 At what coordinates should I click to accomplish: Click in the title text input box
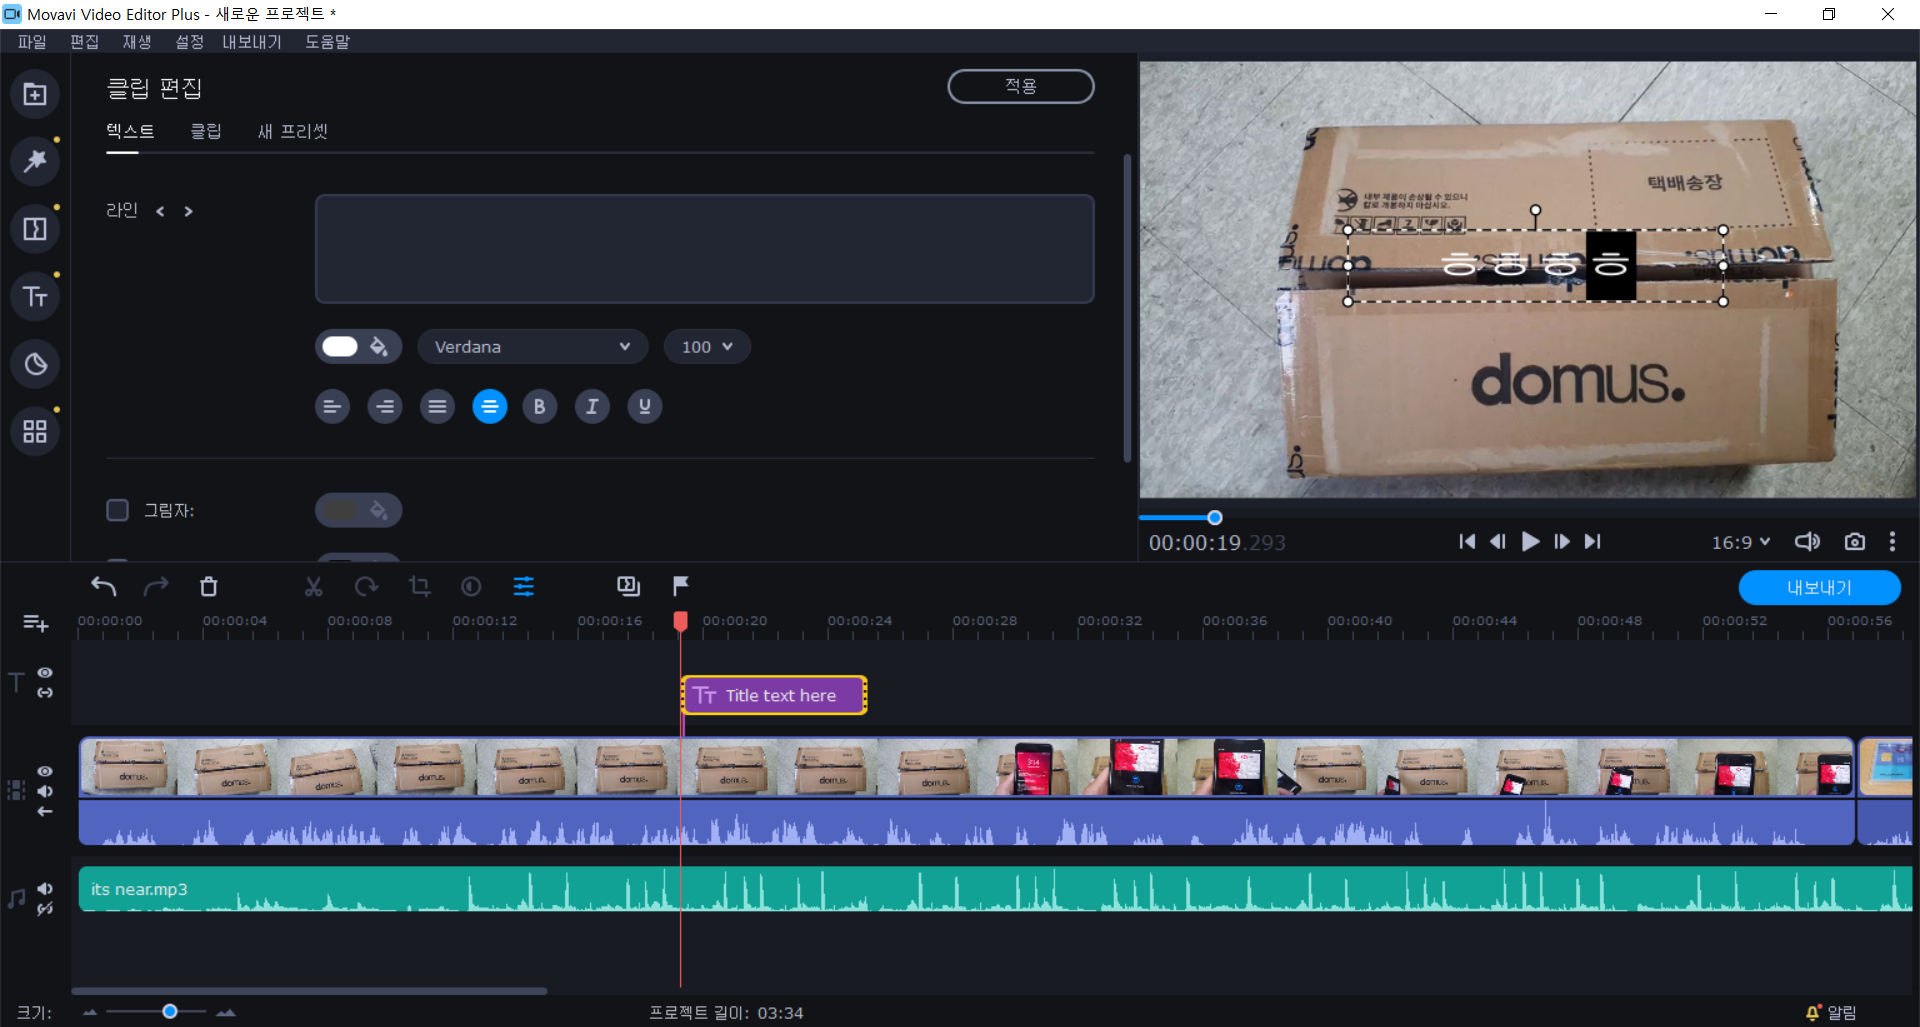[705, 249]
